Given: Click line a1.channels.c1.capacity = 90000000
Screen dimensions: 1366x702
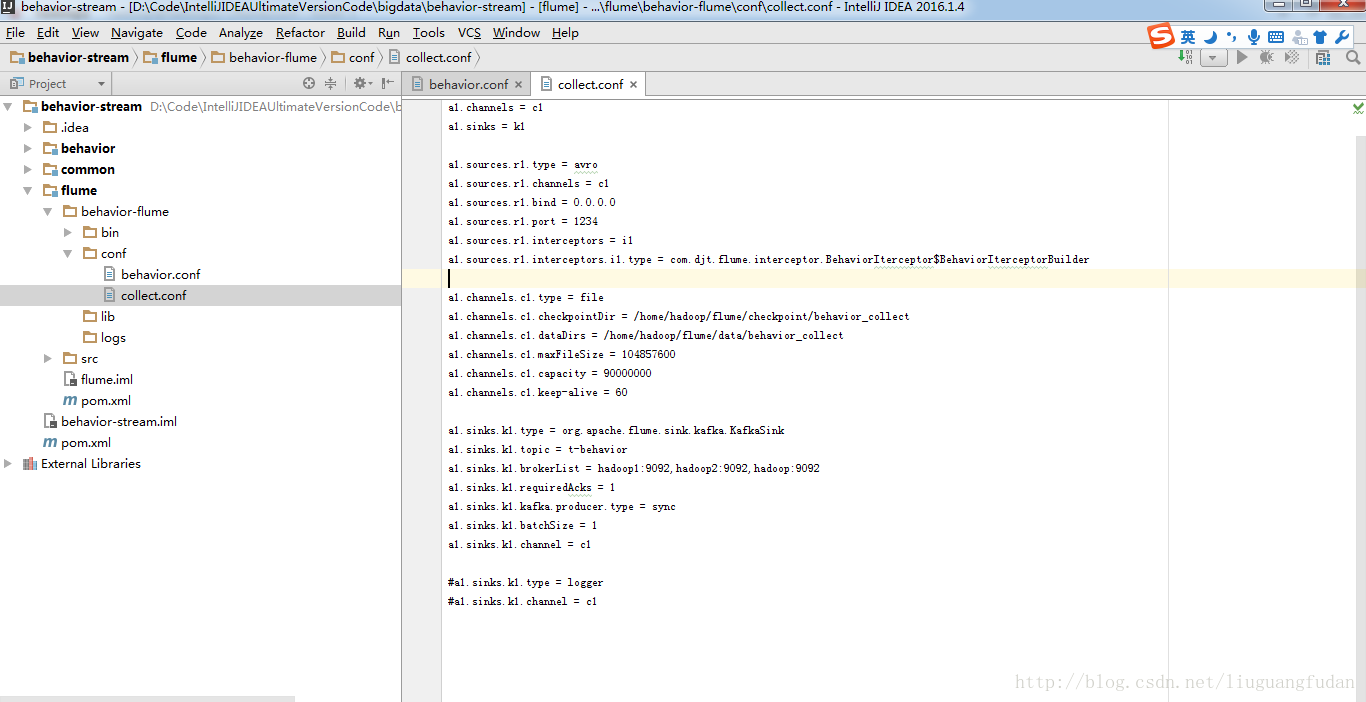Looking at the screenshot, I should (550, 373).
